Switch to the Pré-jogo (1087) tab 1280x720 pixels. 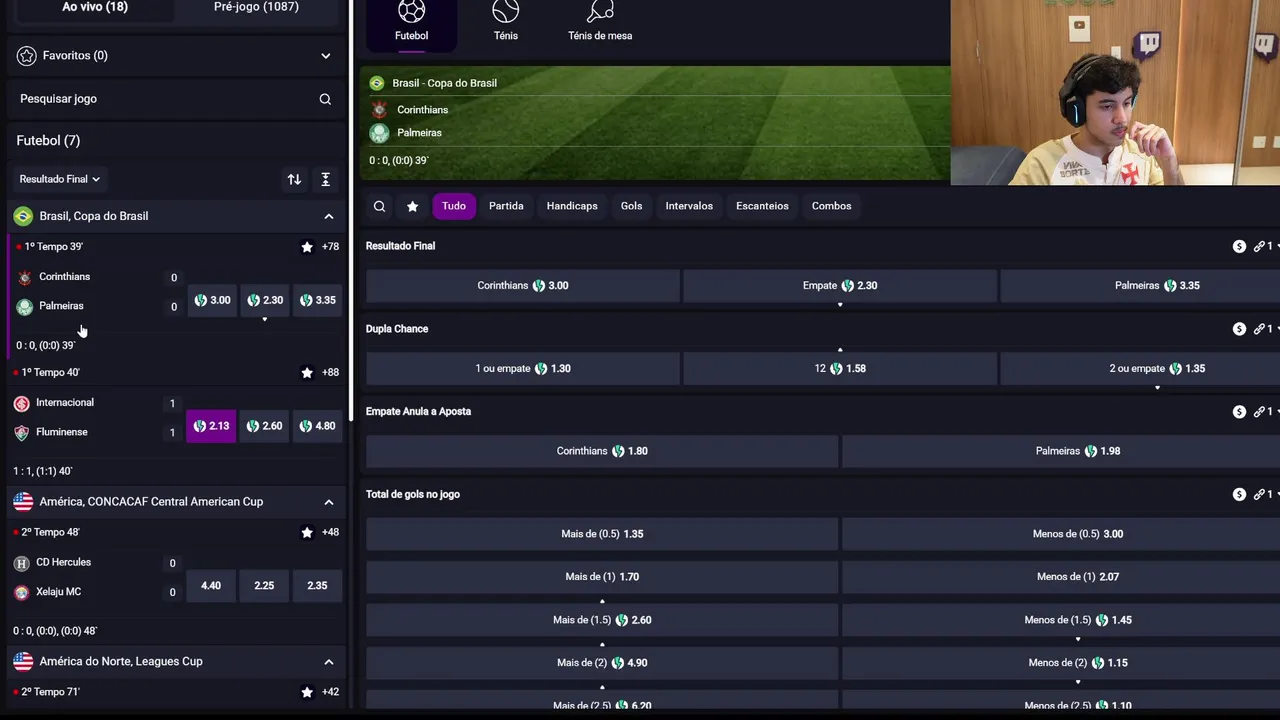[x=256, y=8]
